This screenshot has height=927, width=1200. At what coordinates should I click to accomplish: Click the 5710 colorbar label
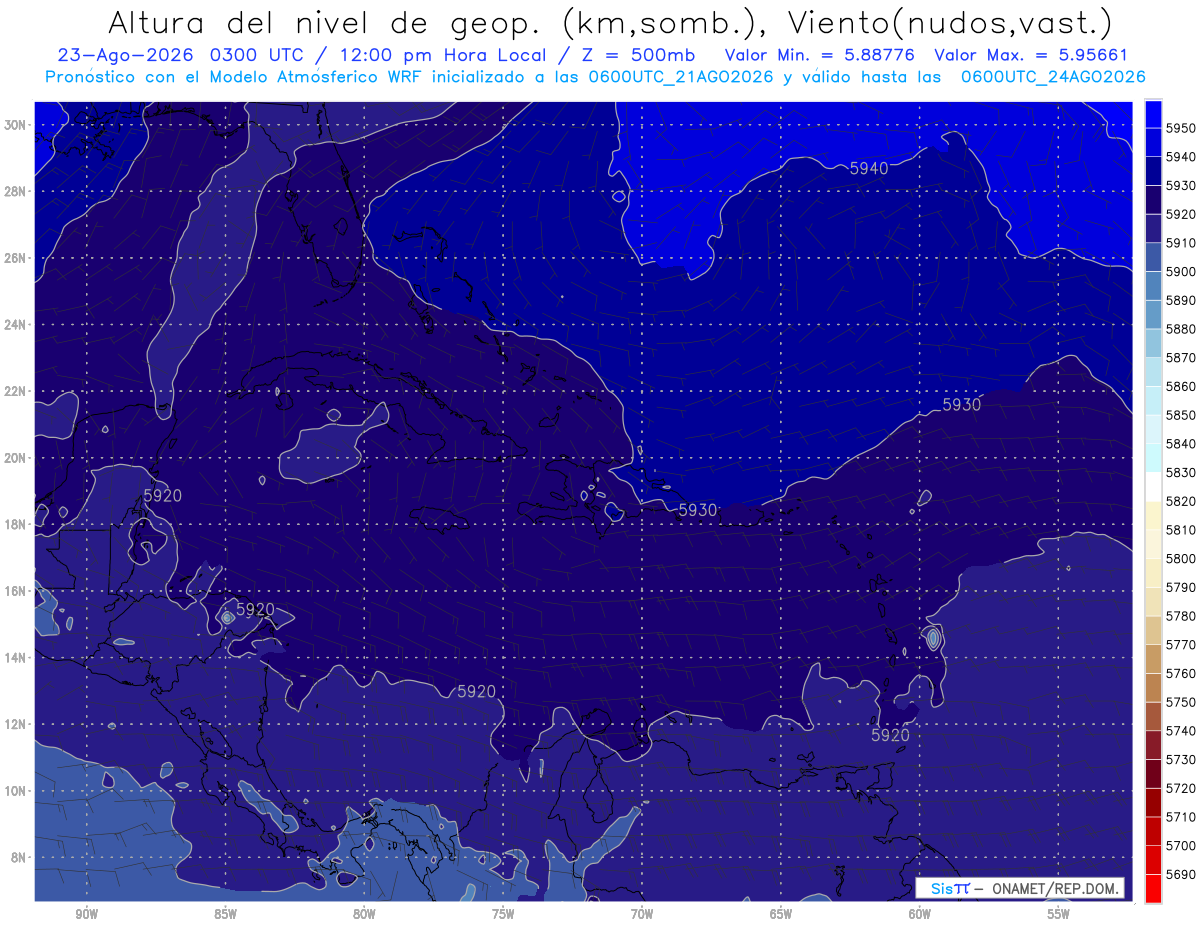click(1180, 817)
